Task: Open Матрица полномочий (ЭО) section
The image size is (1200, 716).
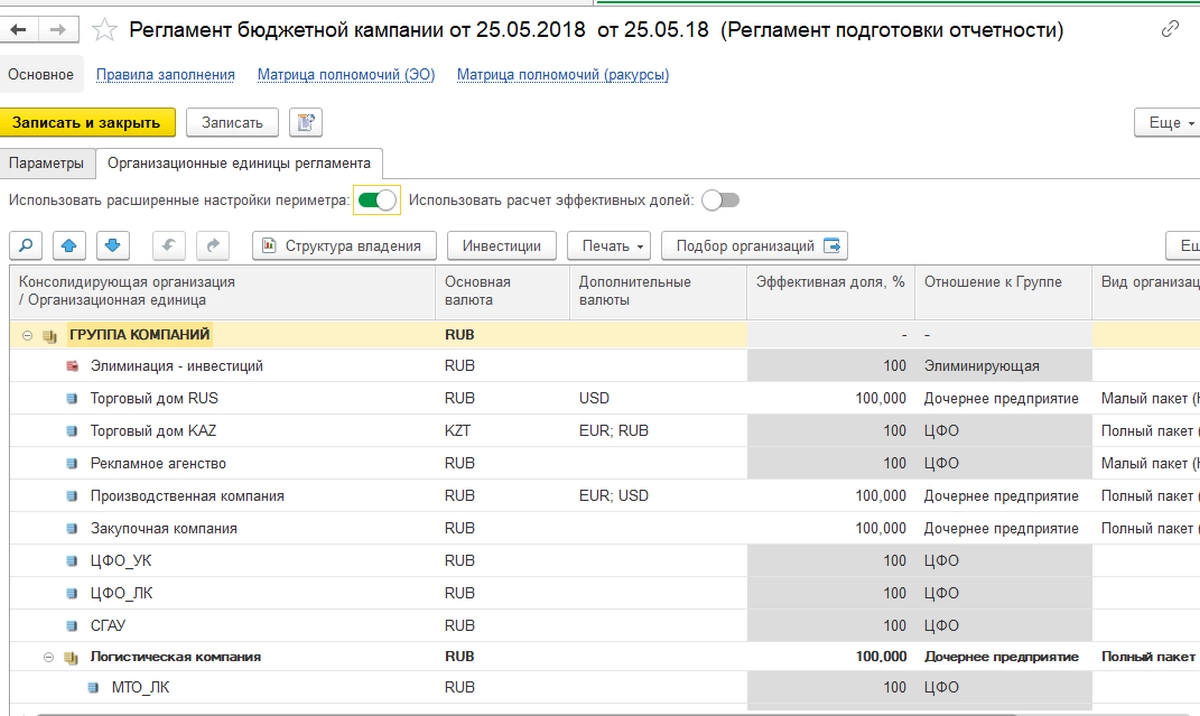Action: coord(346,75)
